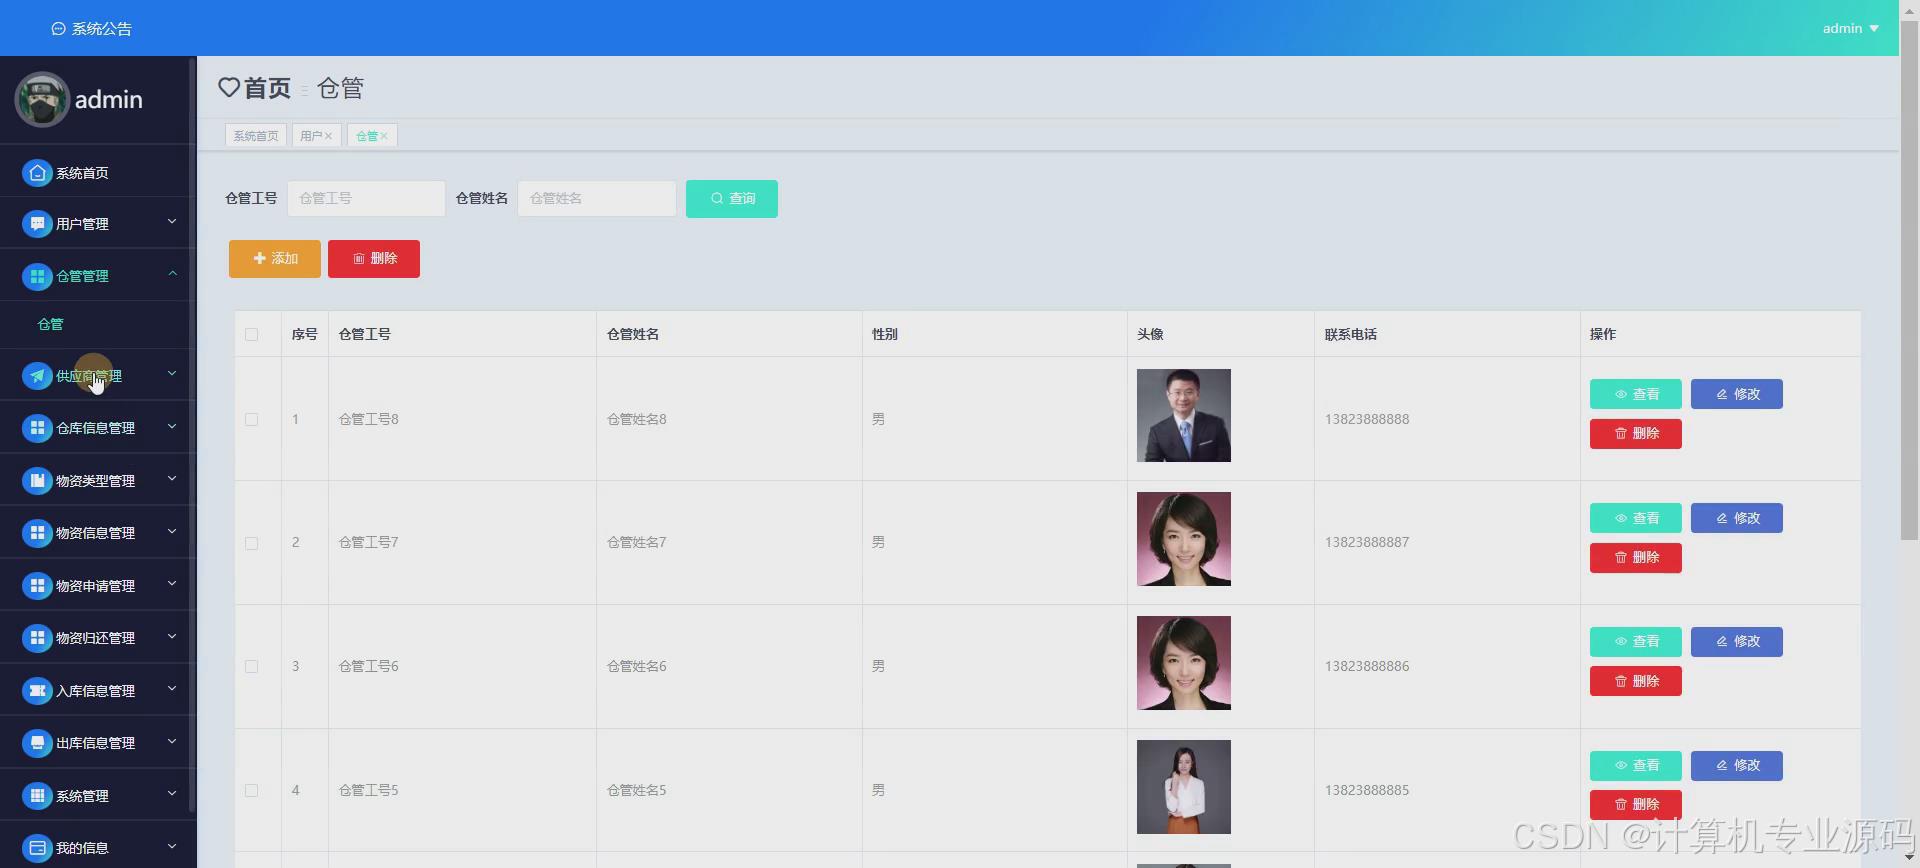Expand 物资申请管理 menu via its chevron

(172, 584)
